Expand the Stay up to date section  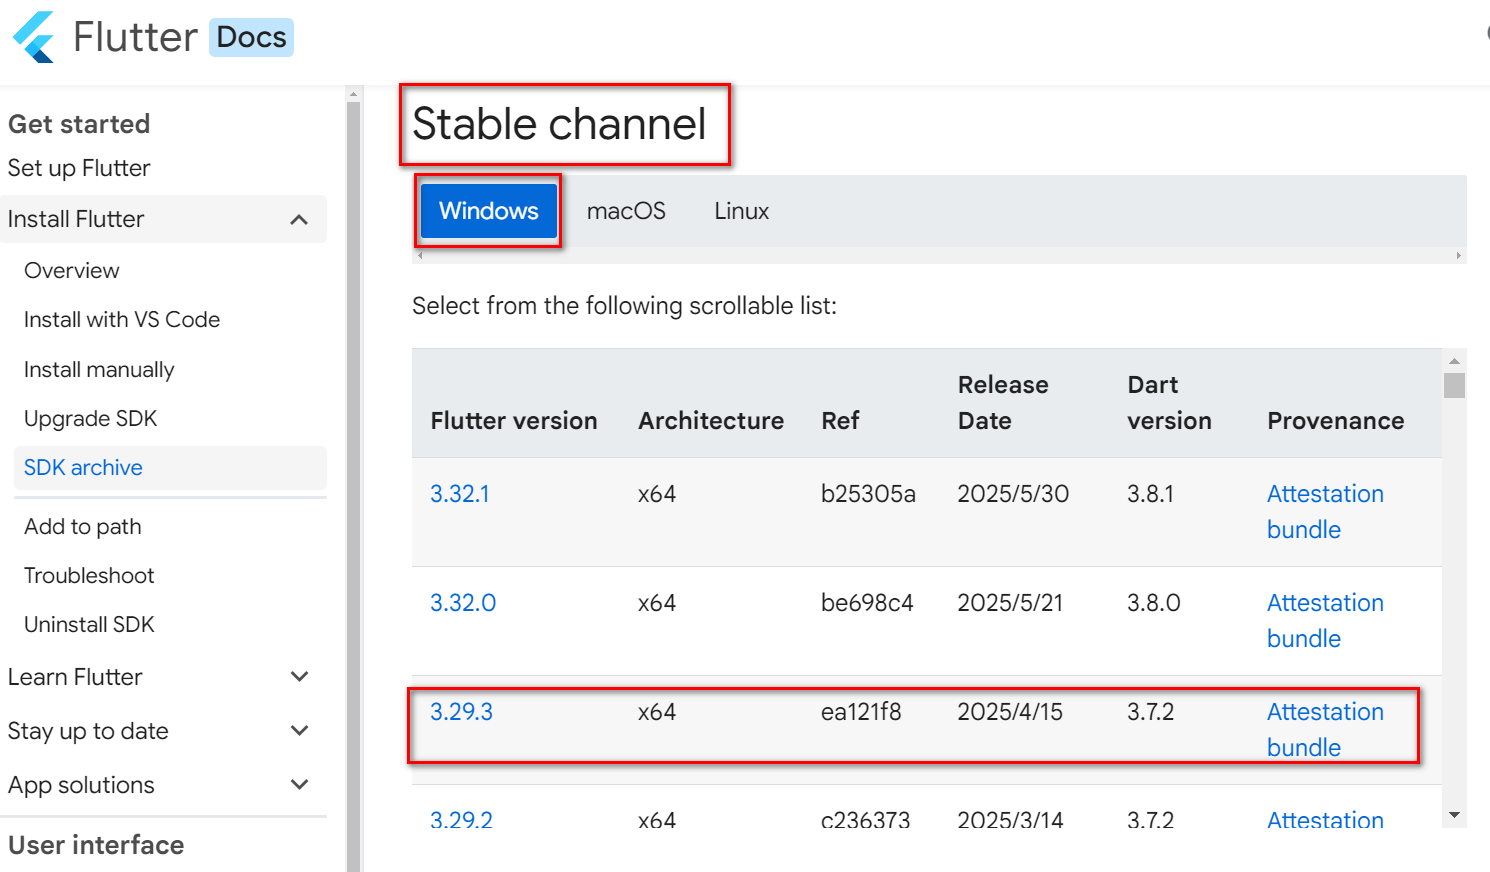tap(298, 731)
